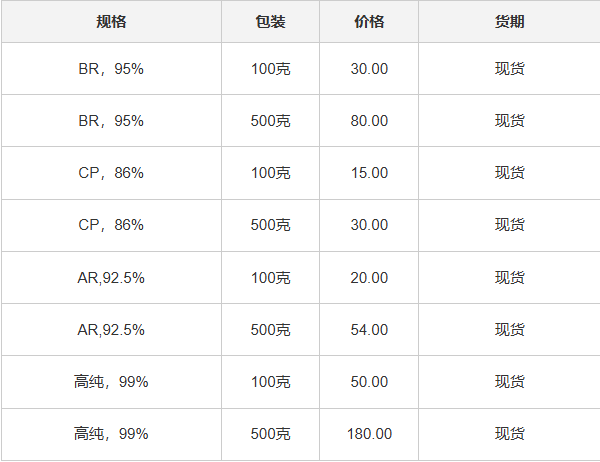
Task: Click the 15.00 price cell
Action: pyautogui.click(x=369, y=173)
